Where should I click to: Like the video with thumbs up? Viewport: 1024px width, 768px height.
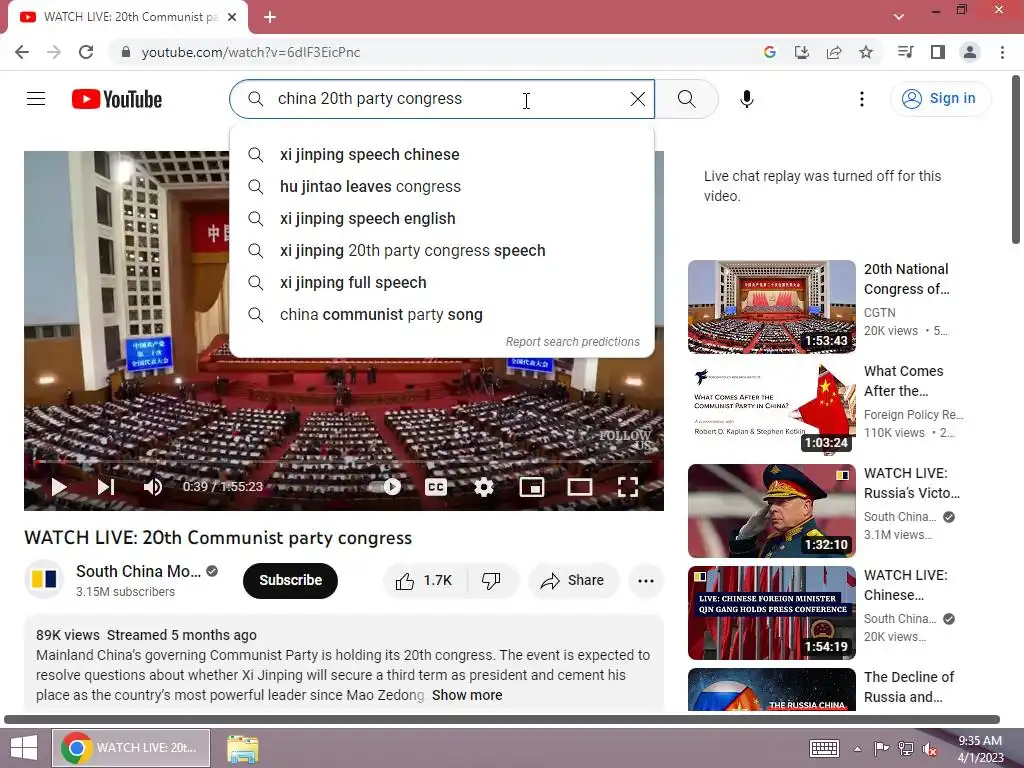pos(424,581)
